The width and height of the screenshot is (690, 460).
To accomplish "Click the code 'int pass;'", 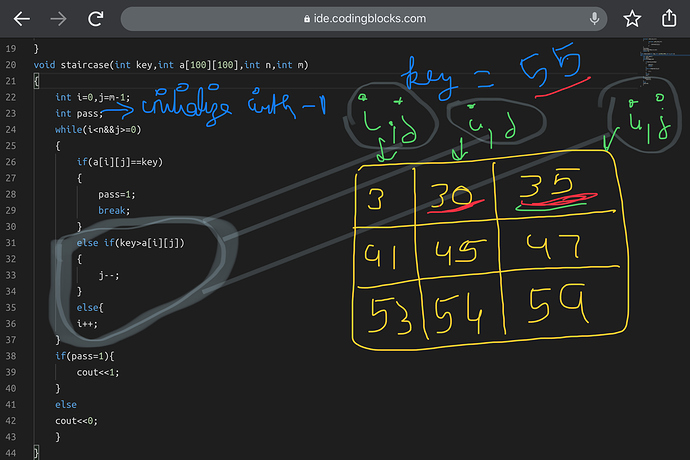I will [79, 114].
